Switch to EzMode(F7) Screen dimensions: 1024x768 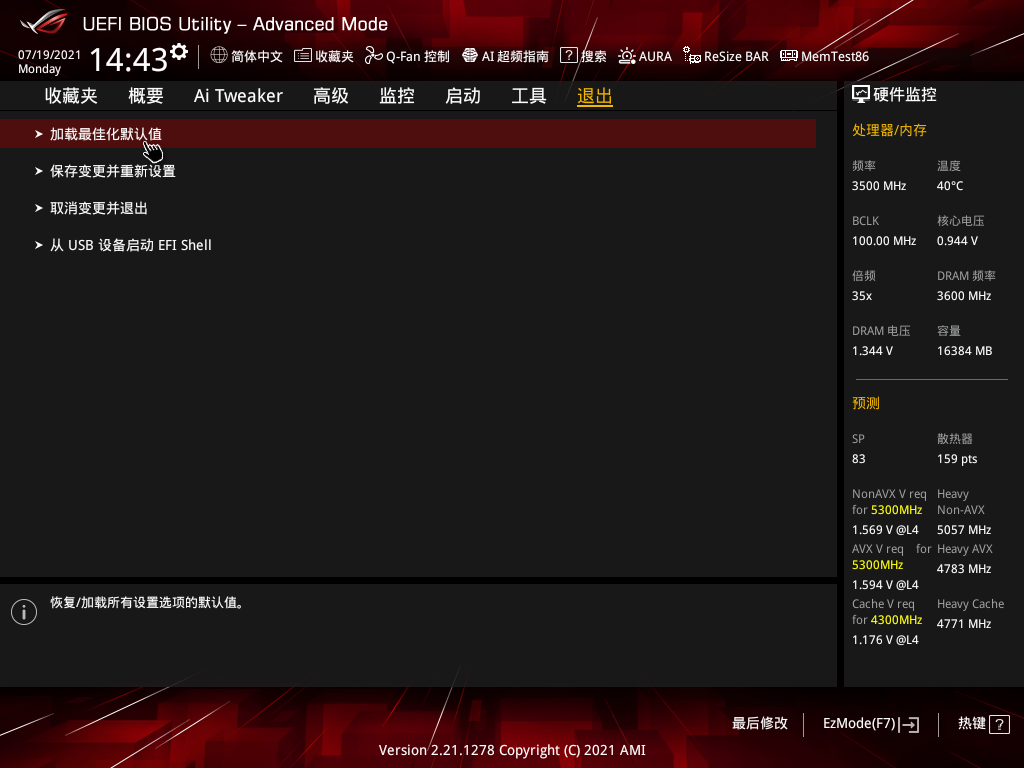coord(871,724)
